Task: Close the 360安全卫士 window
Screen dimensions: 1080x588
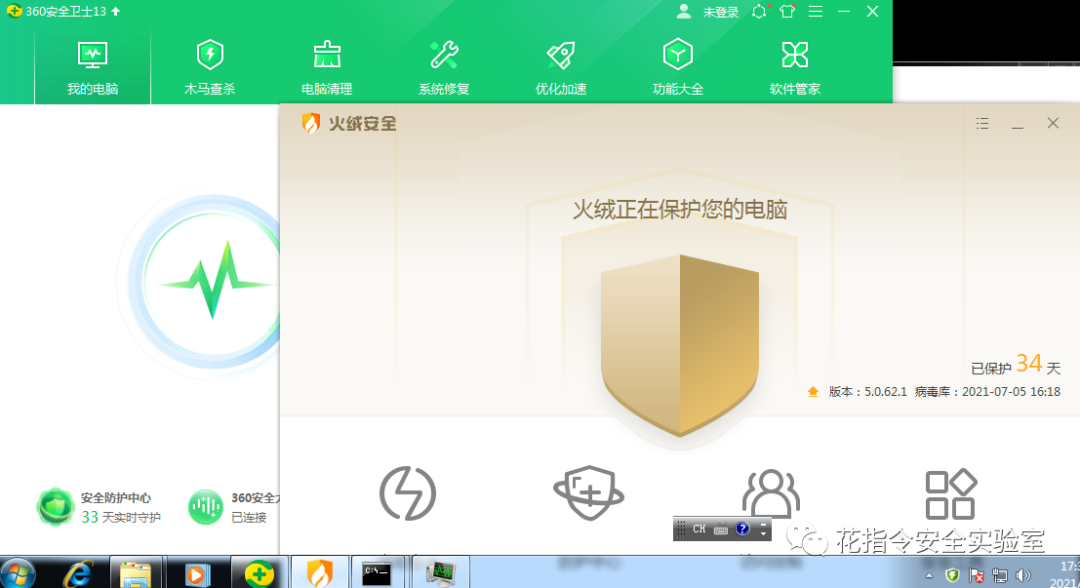Action: point(873,11)
